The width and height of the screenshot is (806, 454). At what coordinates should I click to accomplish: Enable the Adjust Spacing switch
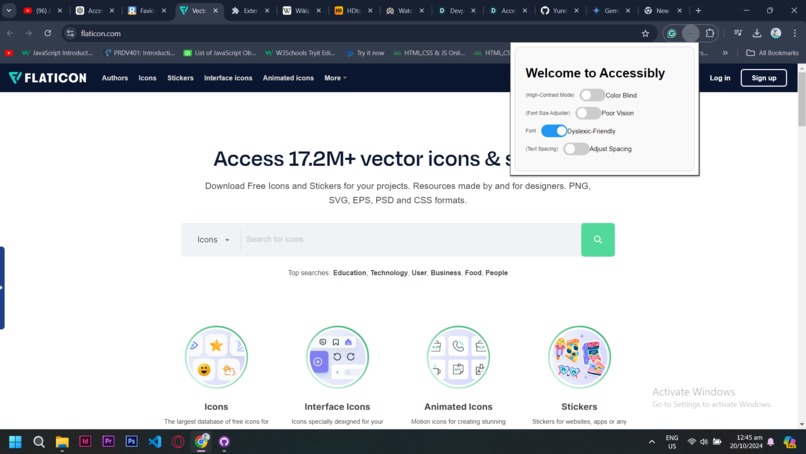576,149
